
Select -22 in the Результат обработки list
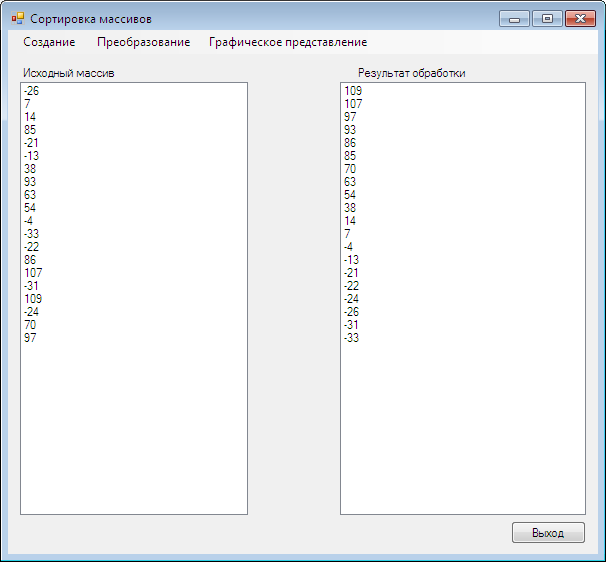pyautogui.click(x=463, y=286)
